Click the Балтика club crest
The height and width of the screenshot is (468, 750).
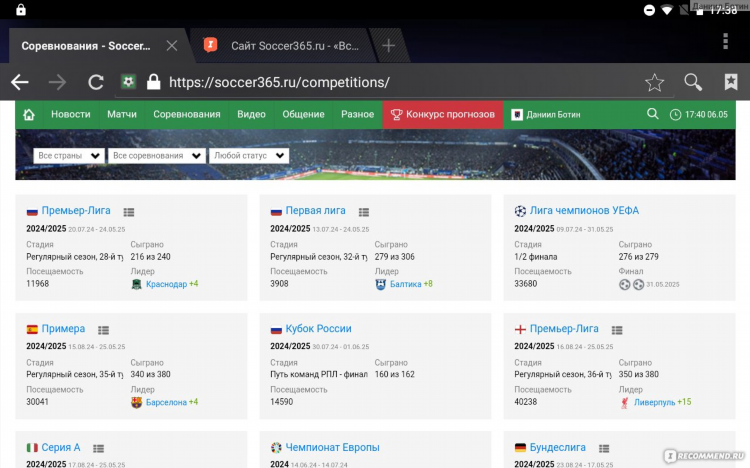point(380,284)
